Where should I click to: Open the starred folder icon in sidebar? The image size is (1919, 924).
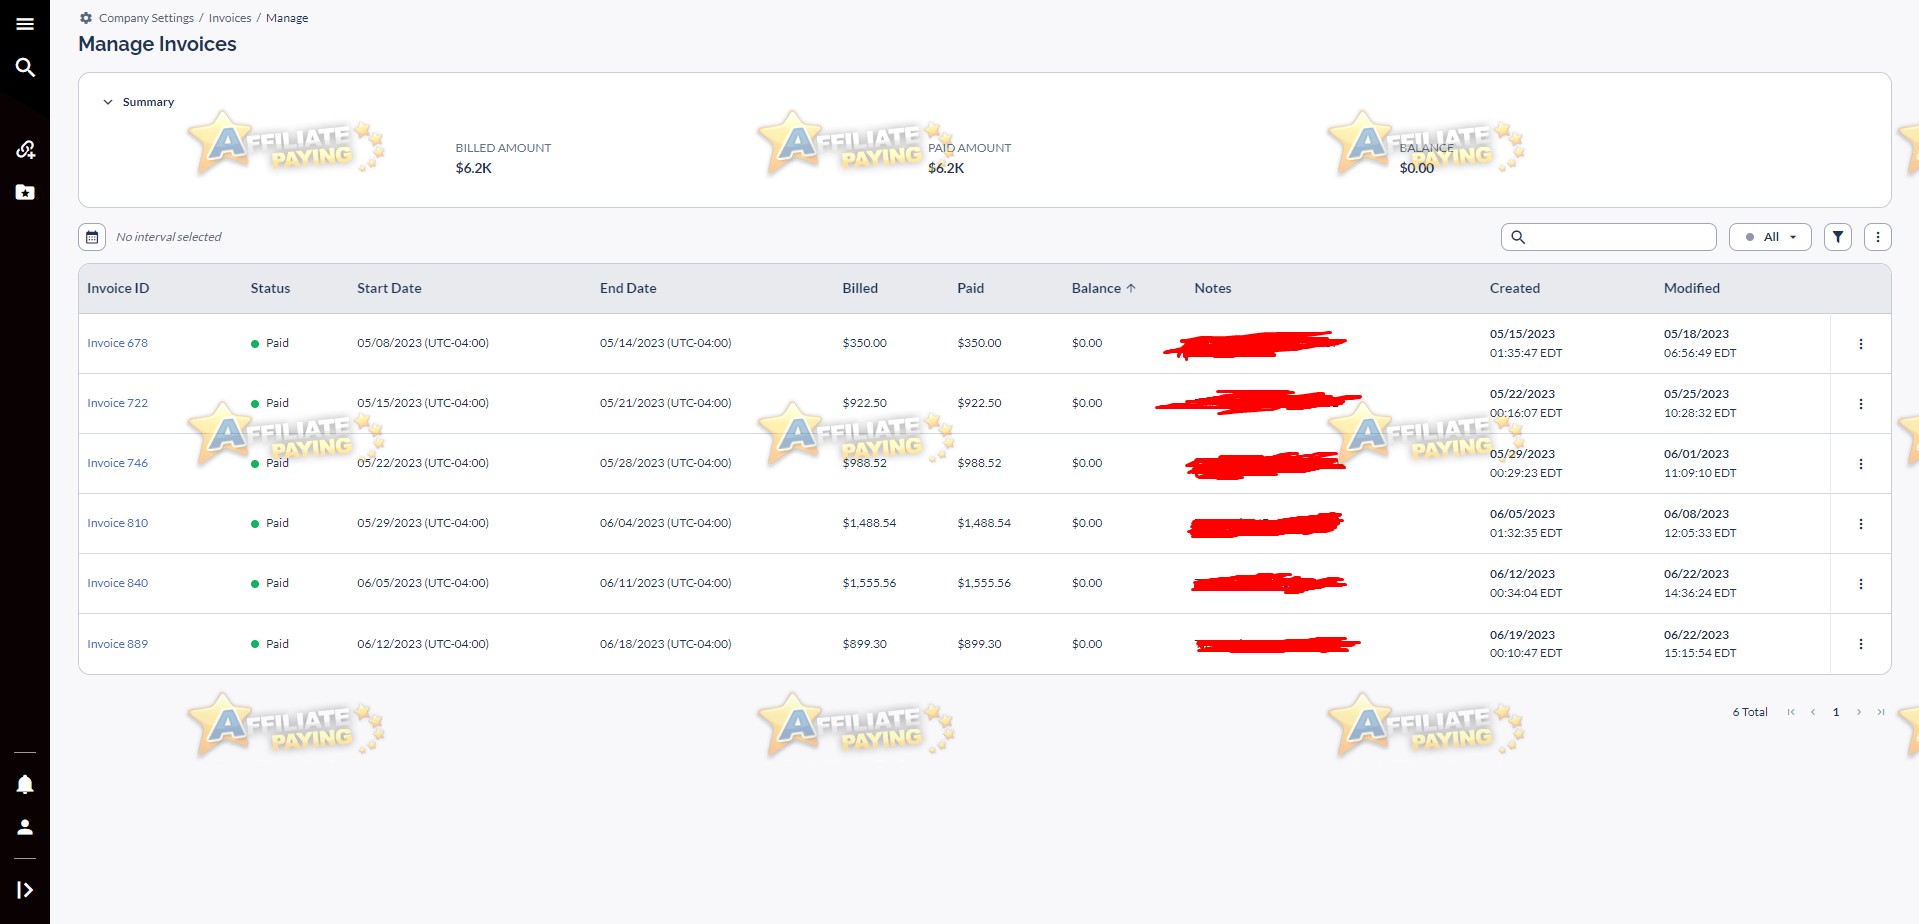pos(25,192)
